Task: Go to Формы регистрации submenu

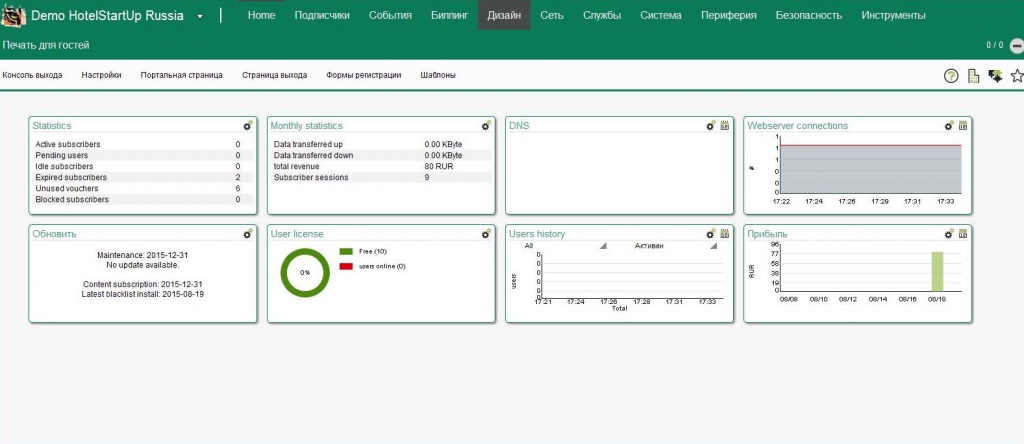Action: (x=364, y=75)
